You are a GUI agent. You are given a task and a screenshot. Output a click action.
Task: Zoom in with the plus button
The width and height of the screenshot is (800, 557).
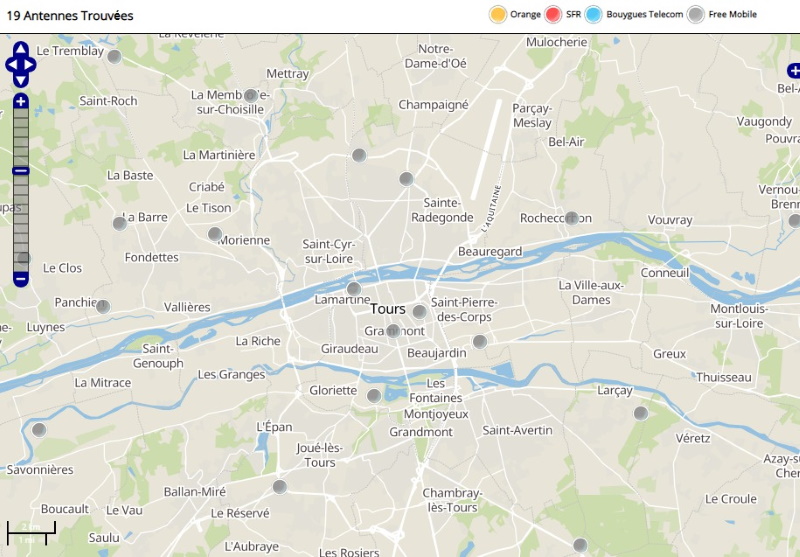(x=21, y=101)
